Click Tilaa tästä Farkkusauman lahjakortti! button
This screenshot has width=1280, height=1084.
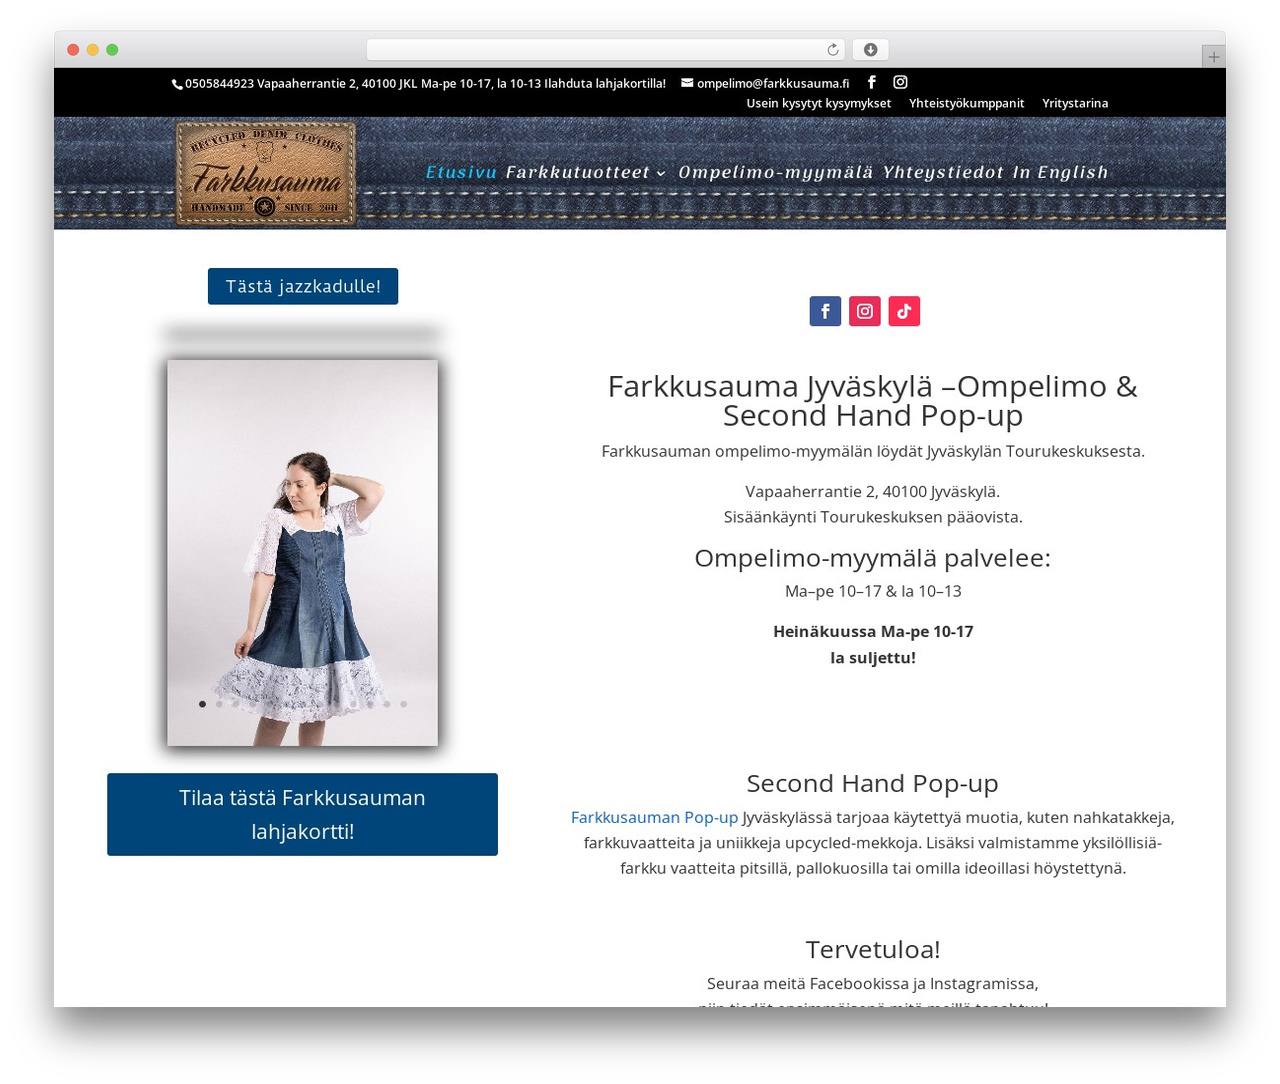click(302, 814)
